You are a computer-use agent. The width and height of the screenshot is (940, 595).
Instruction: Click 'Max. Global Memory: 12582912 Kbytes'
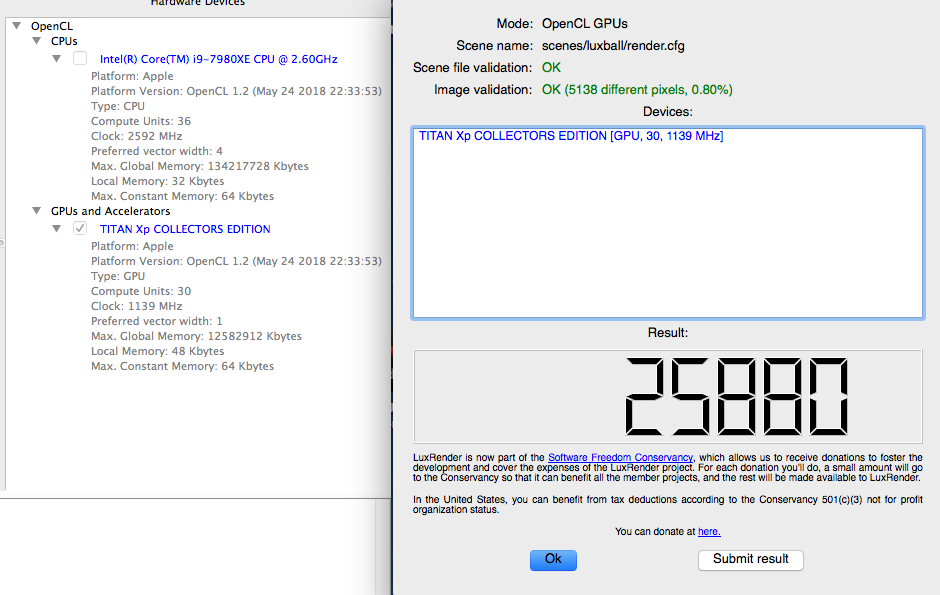(196, 336)
